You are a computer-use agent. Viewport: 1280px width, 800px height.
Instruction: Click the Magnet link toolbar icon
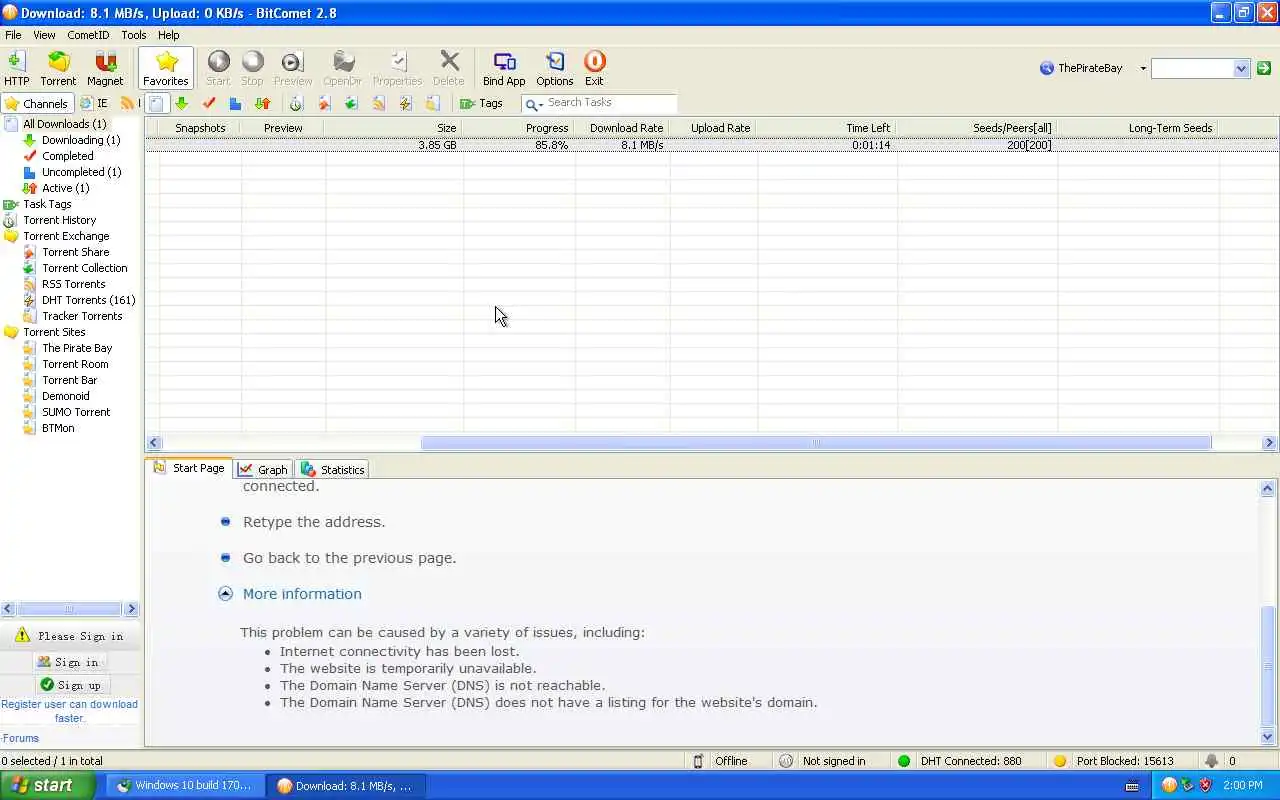click(105, 68)
